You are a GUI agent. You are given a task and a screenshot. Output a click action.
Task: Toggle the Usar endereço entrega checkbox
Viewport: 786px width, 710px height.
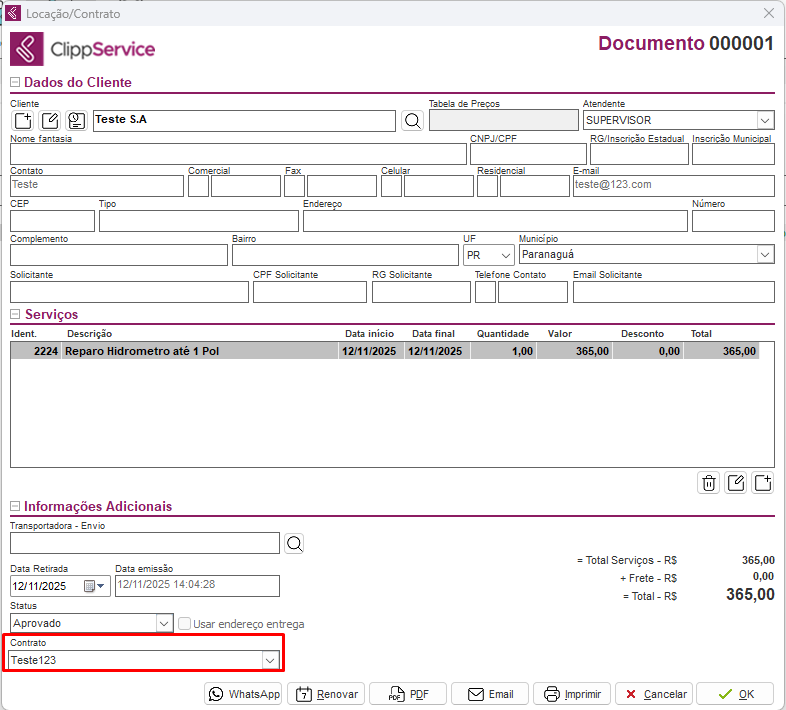coord(185,624)
